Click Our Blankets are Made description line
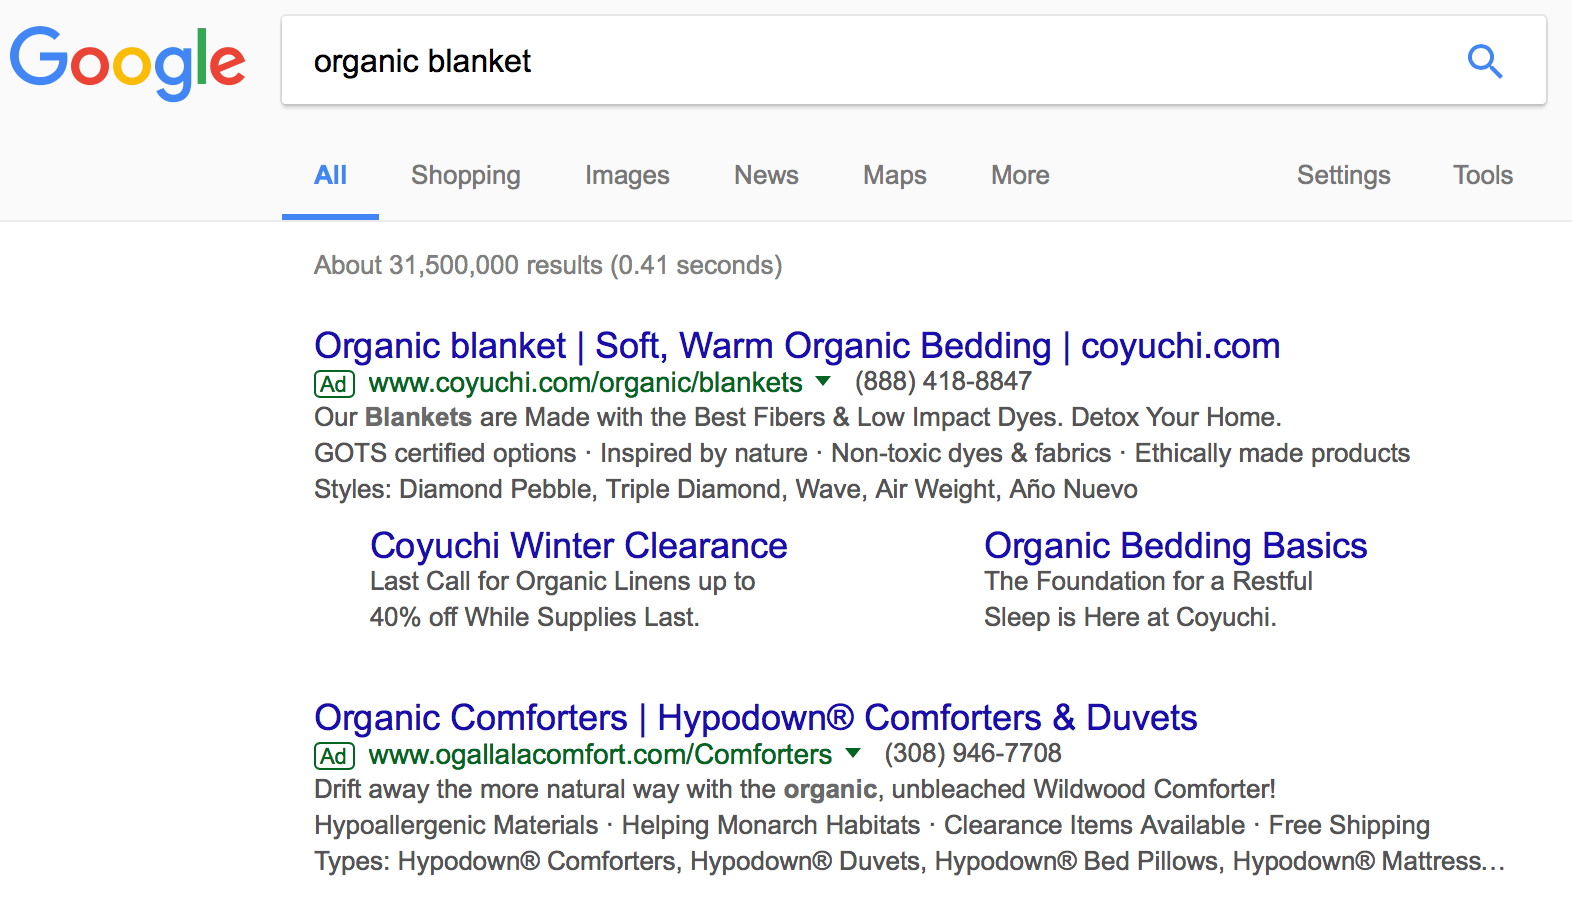Image resolution: width=1572 pixels, height=924 pixels. click(798, 417)
